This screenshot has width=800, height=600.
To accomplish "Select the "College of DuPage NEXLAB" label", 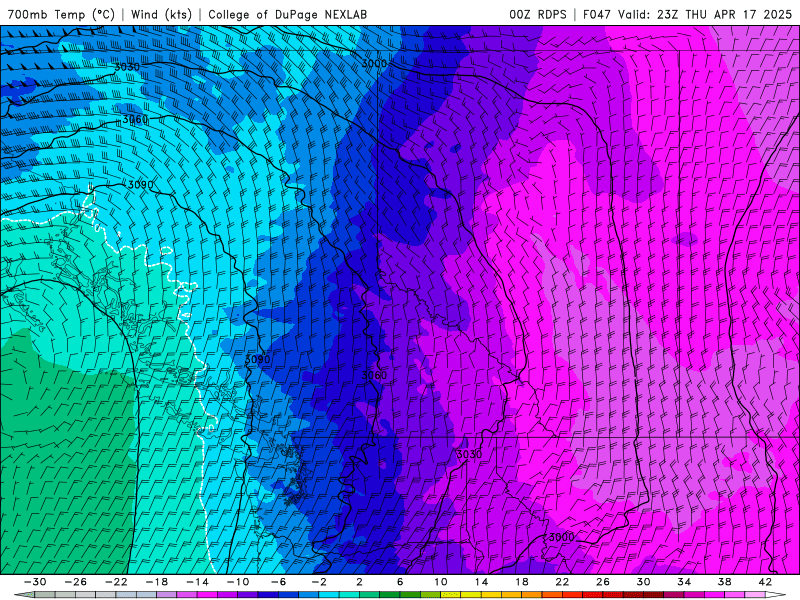I will [287, 14].
